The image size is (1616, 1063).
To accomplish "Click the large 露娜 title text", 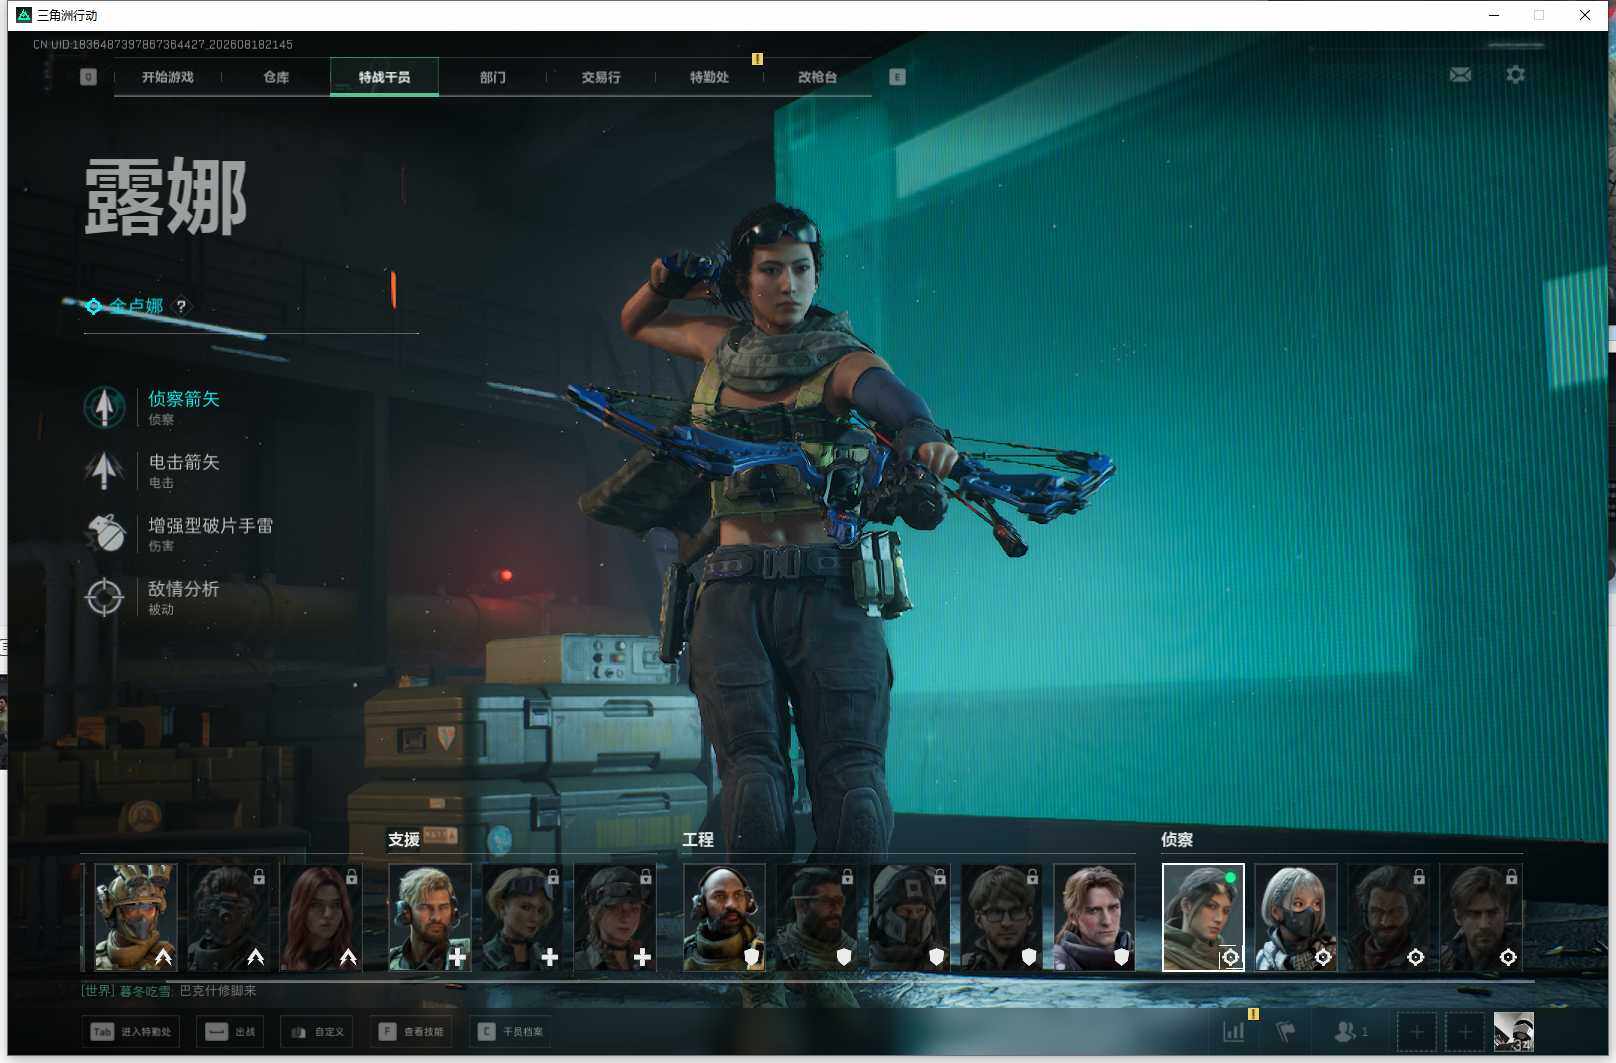I will (x=166, y=197).
